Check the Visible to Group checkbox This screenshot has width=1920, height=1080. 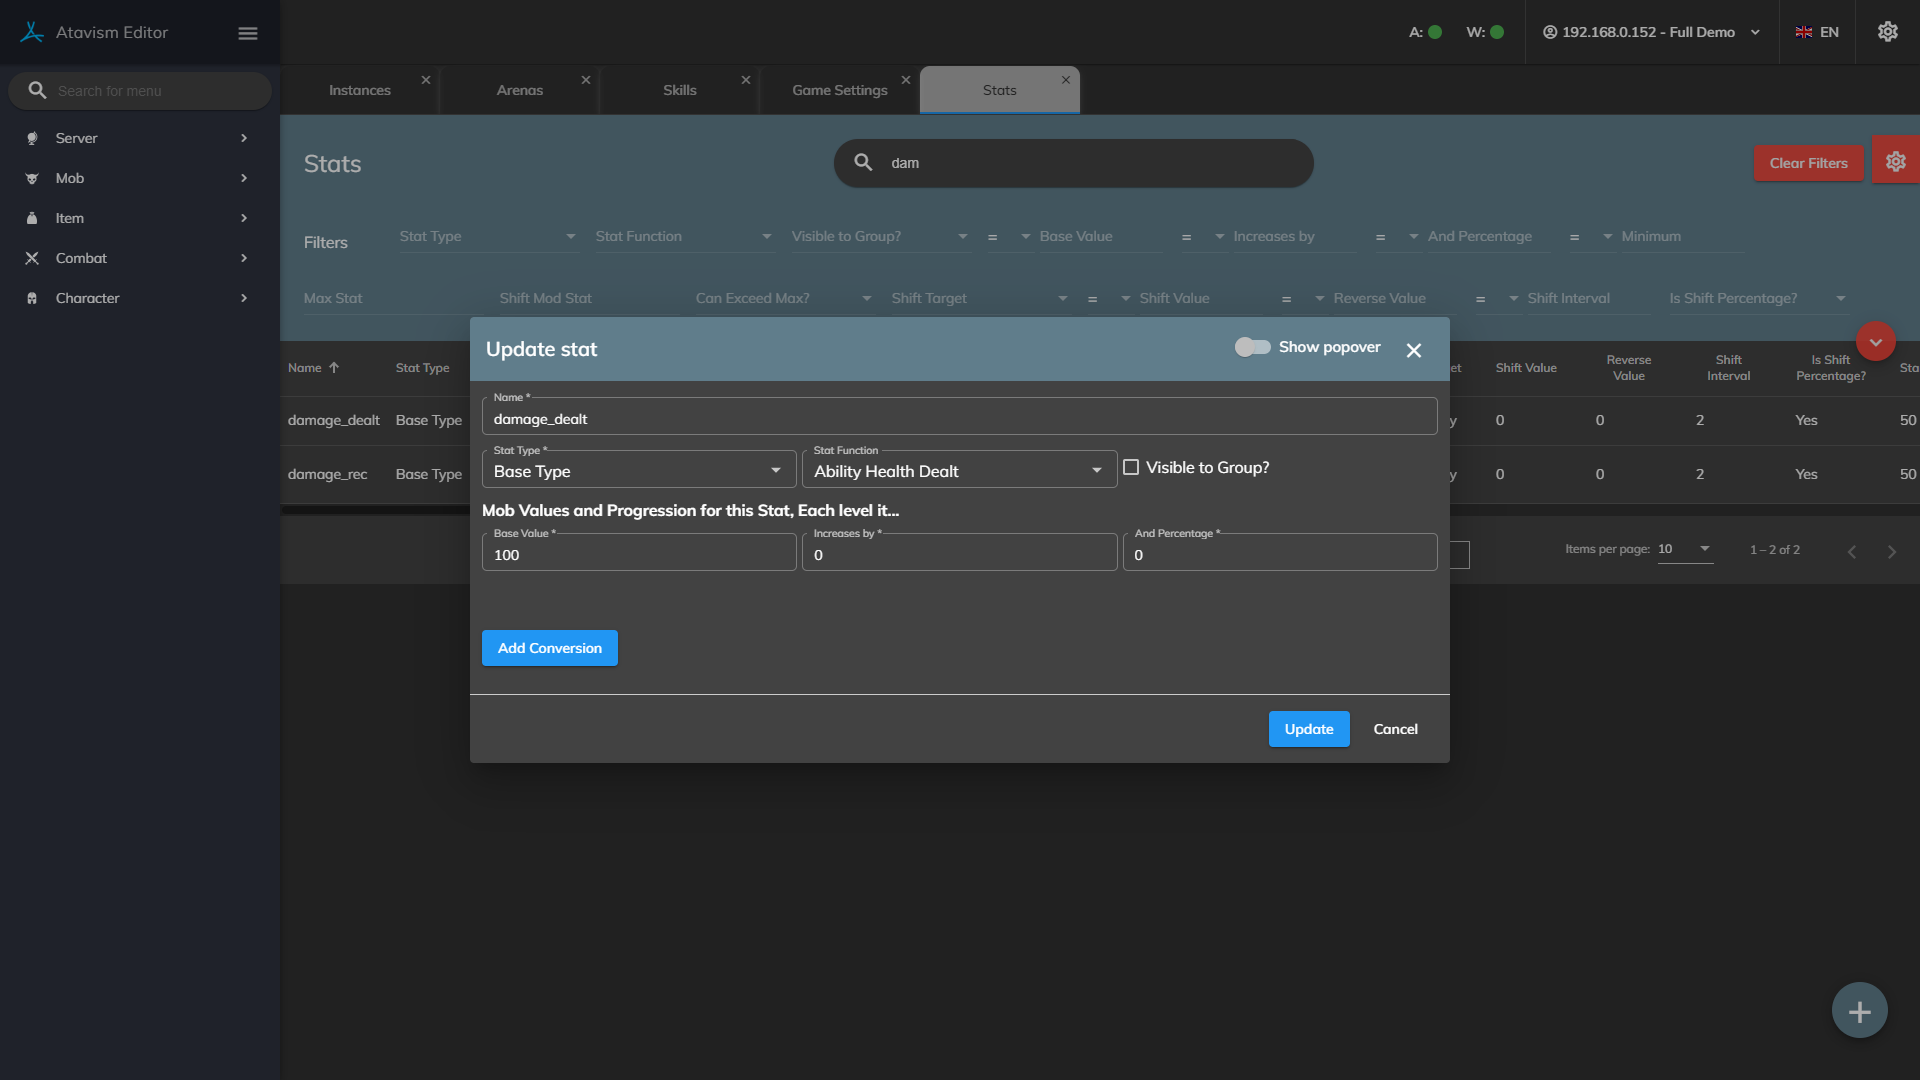(1131, 467)
